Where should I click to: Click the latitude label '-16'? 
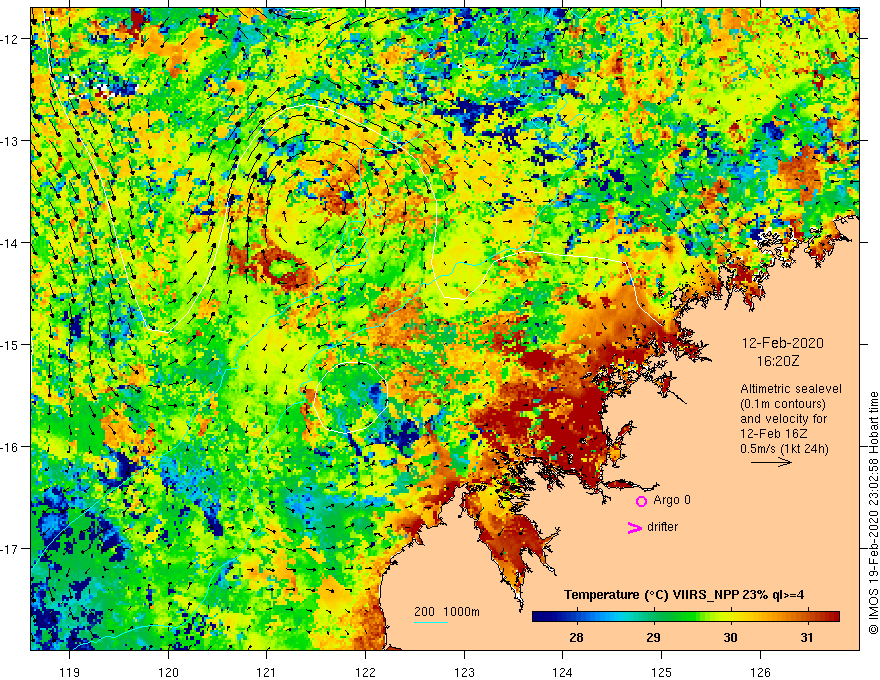(11, 447)
